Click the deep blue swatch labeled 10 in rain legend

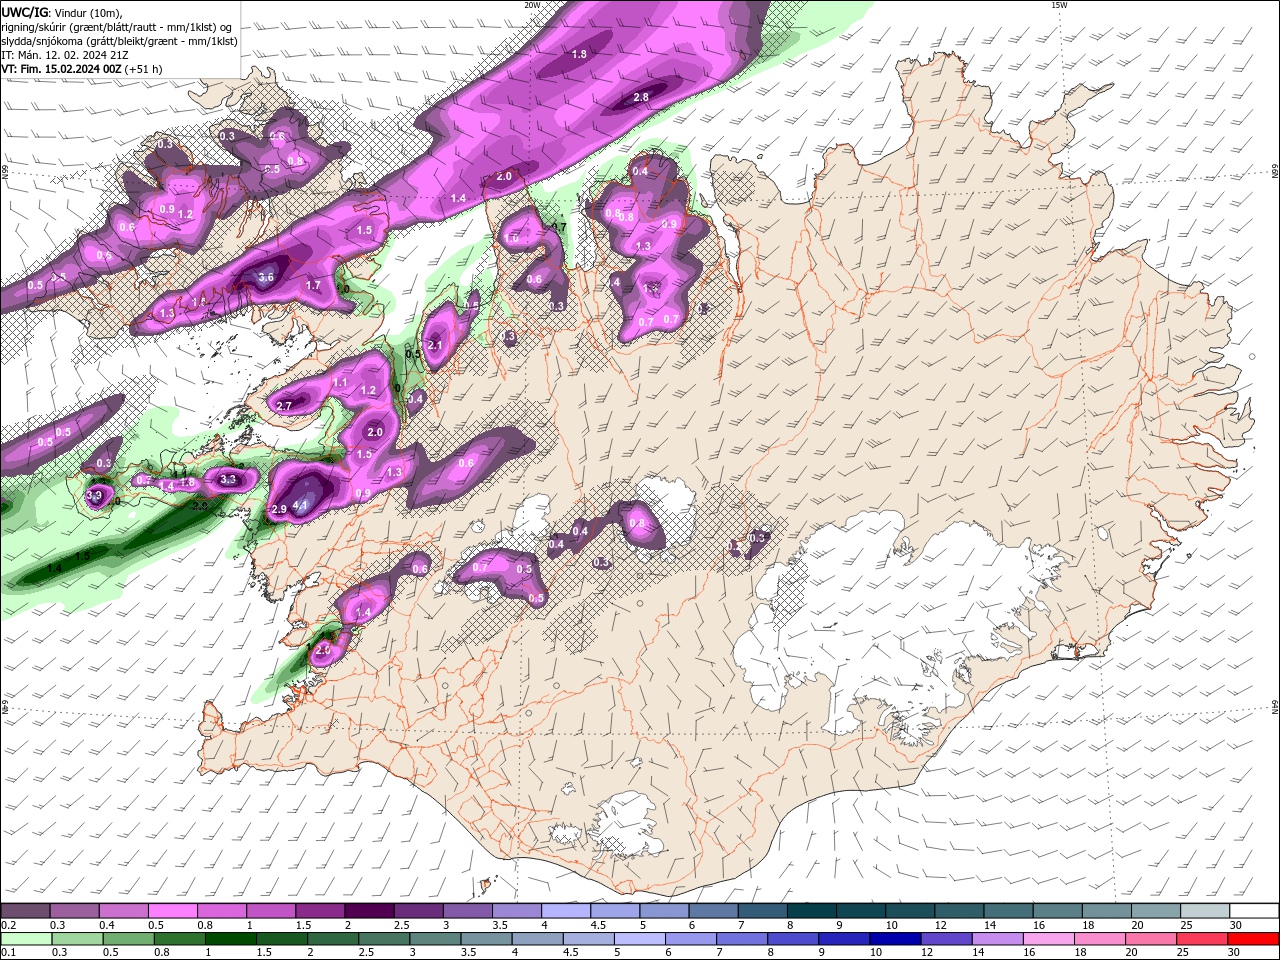[x=894, y=939]
